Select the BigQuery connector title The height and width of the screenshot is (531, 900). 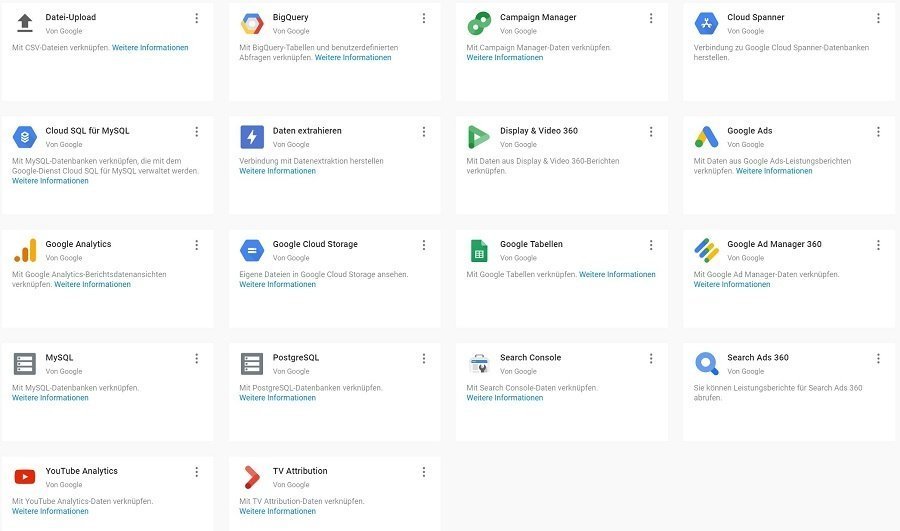click(x=290, y=17)
